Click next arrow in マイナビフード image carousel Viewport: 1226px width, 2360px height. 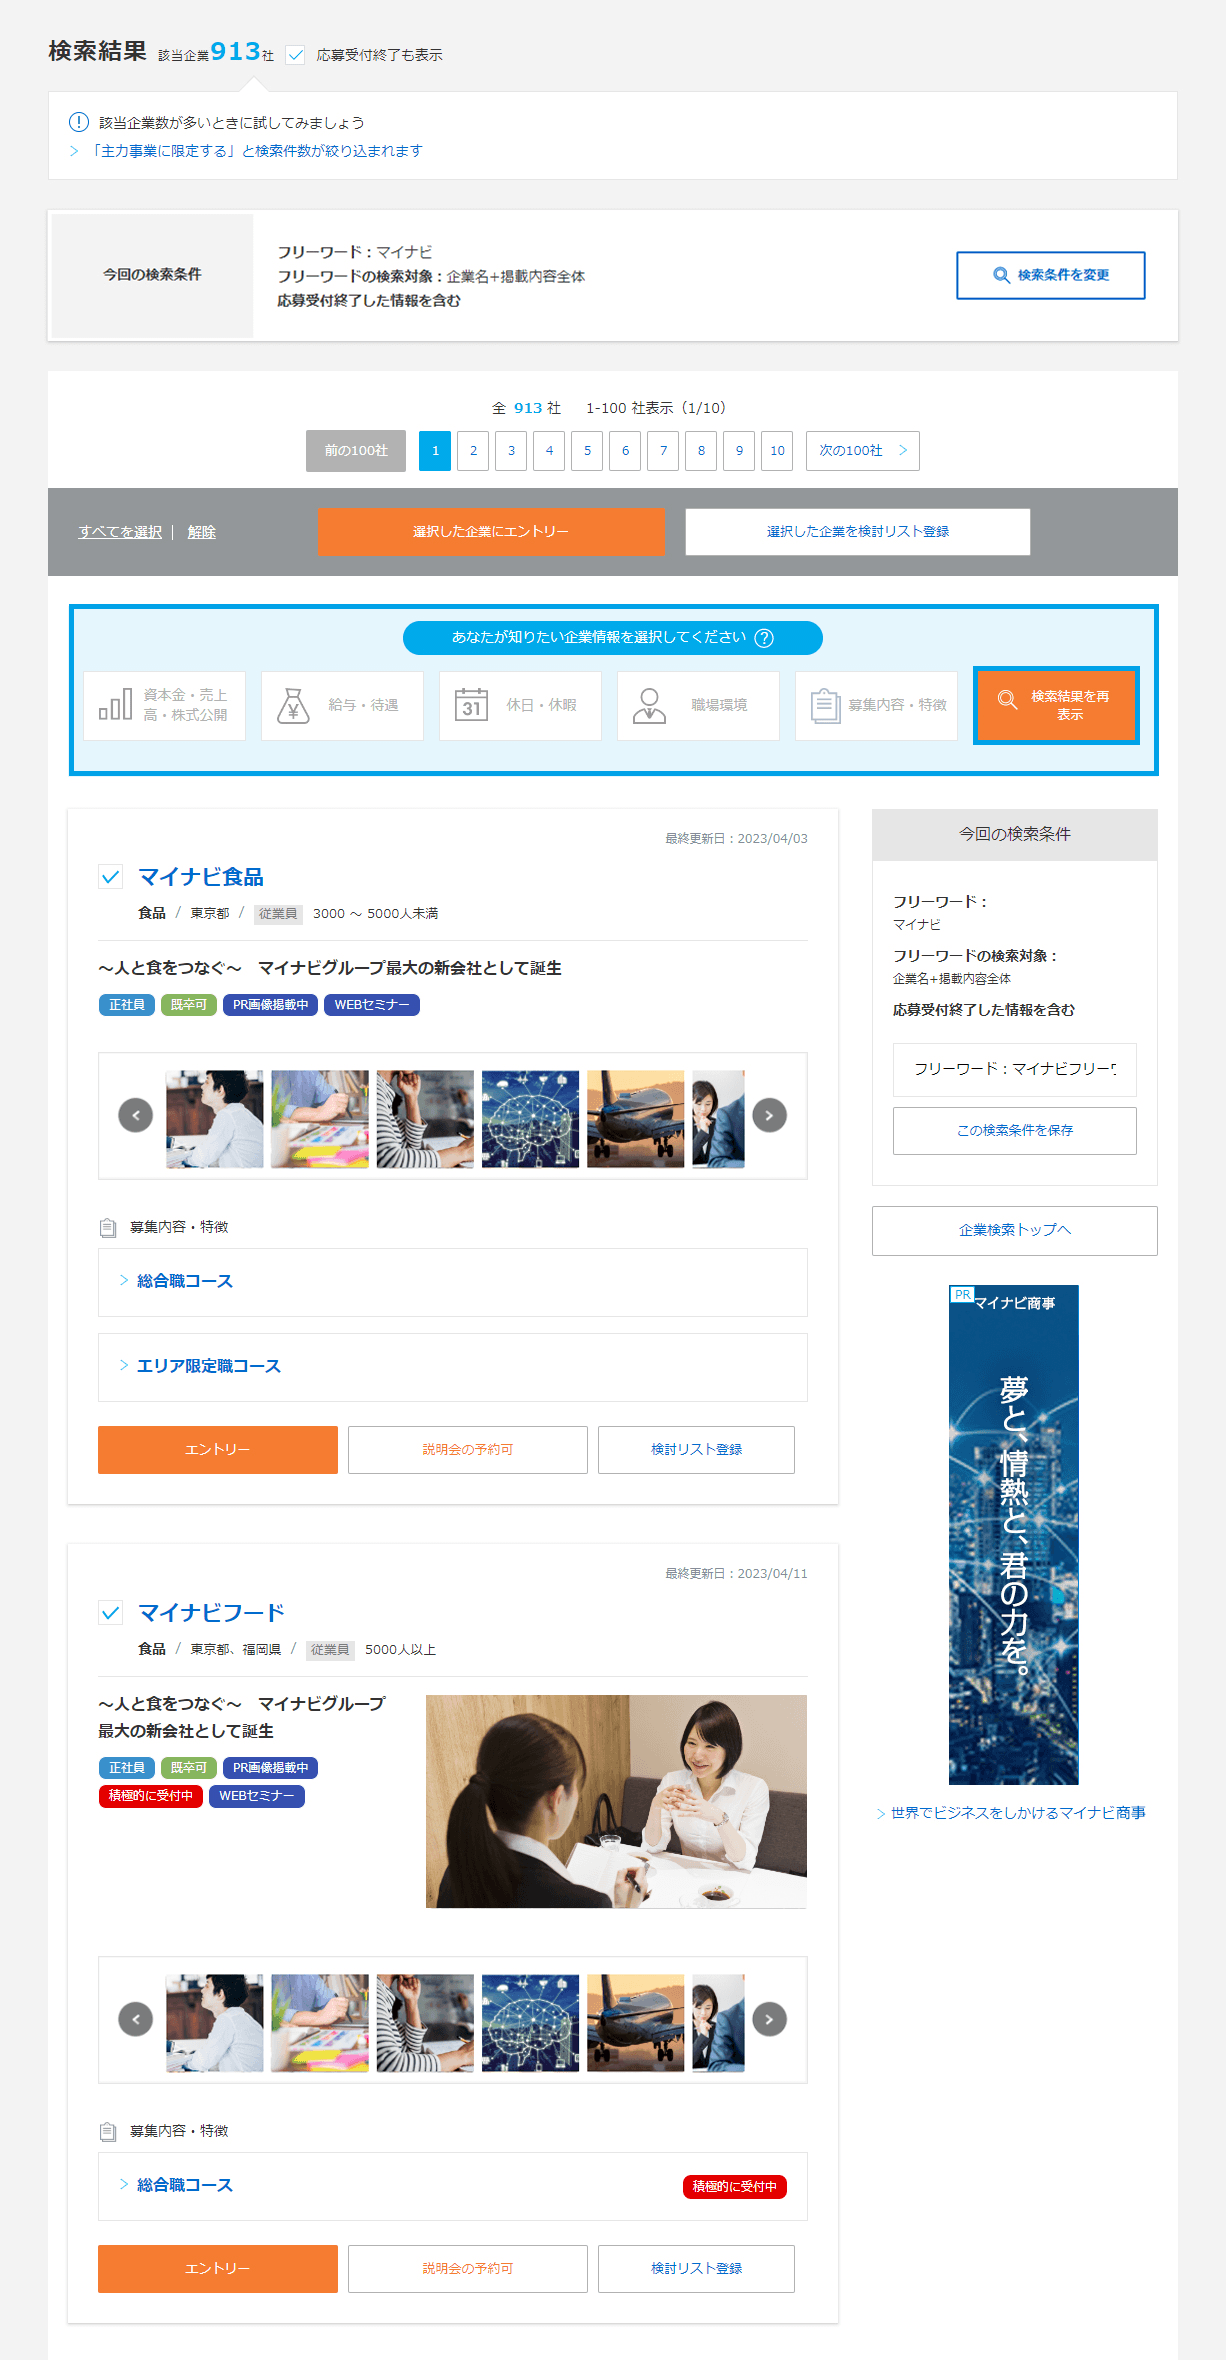pyautogui.click(x=769, y=2019)
